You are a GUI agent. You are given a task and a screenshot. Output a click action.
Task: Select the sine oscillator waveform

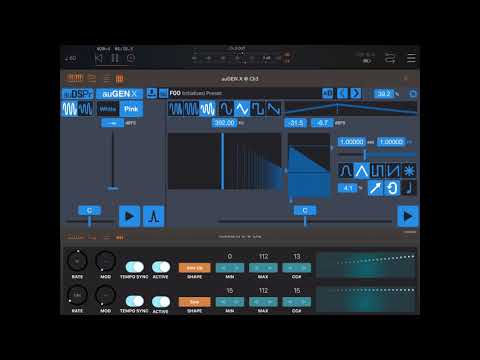click(x=225, y=109)
